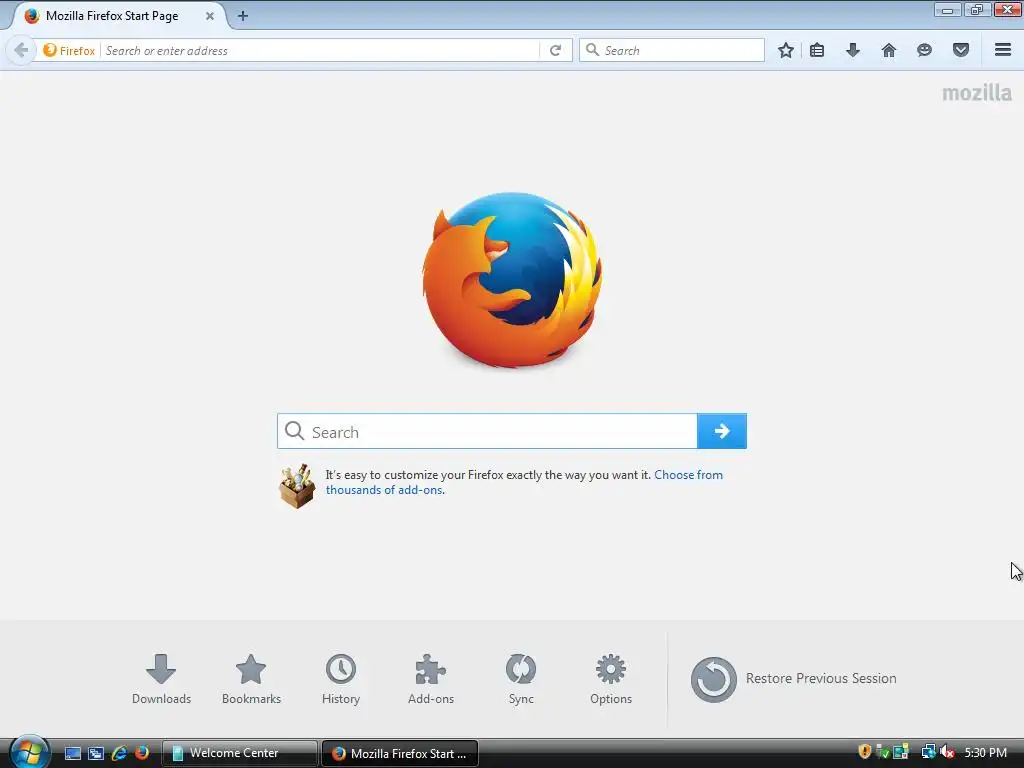Image resolution: width=1024 pixels, height=768 pixels.
Task: Open the toolbar downloads arrow
Action: pos(853,50)
